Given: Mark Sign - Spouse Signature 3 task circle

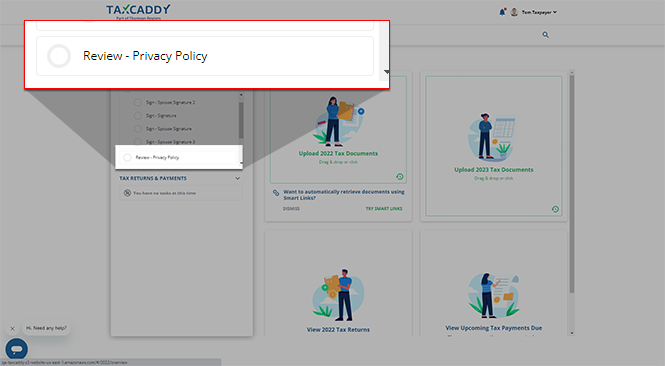Looking at the screenshot, I should click(x=137, y=142).
